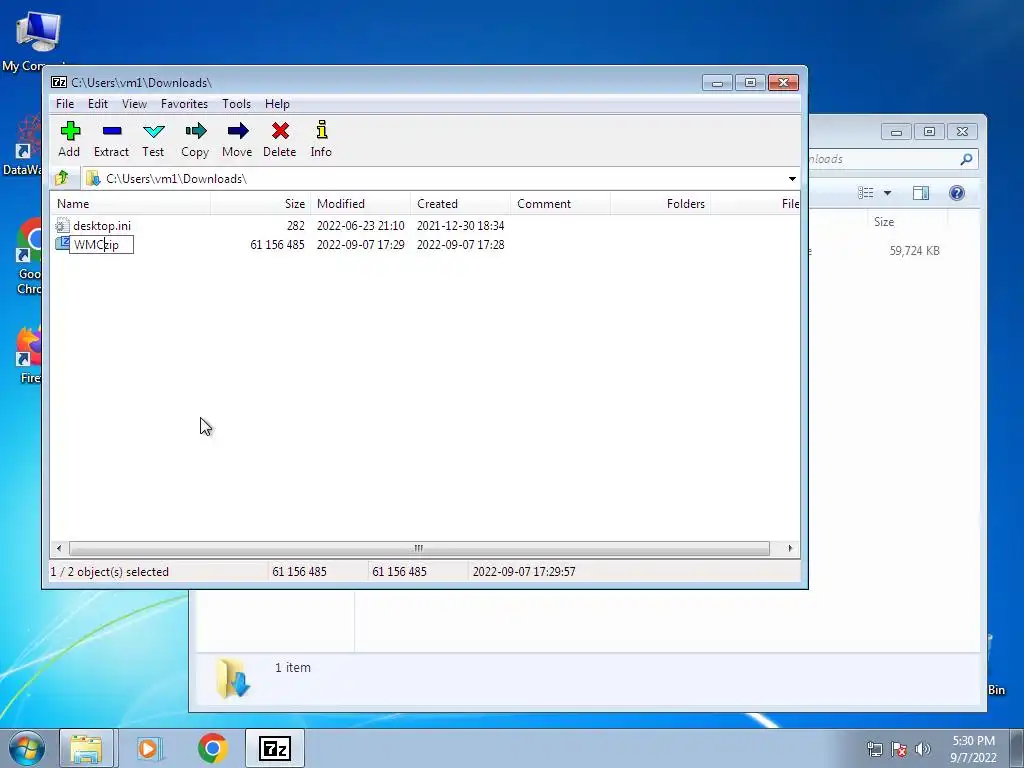Click modified date 2022-06-23 21:10

tap(360, 225)
